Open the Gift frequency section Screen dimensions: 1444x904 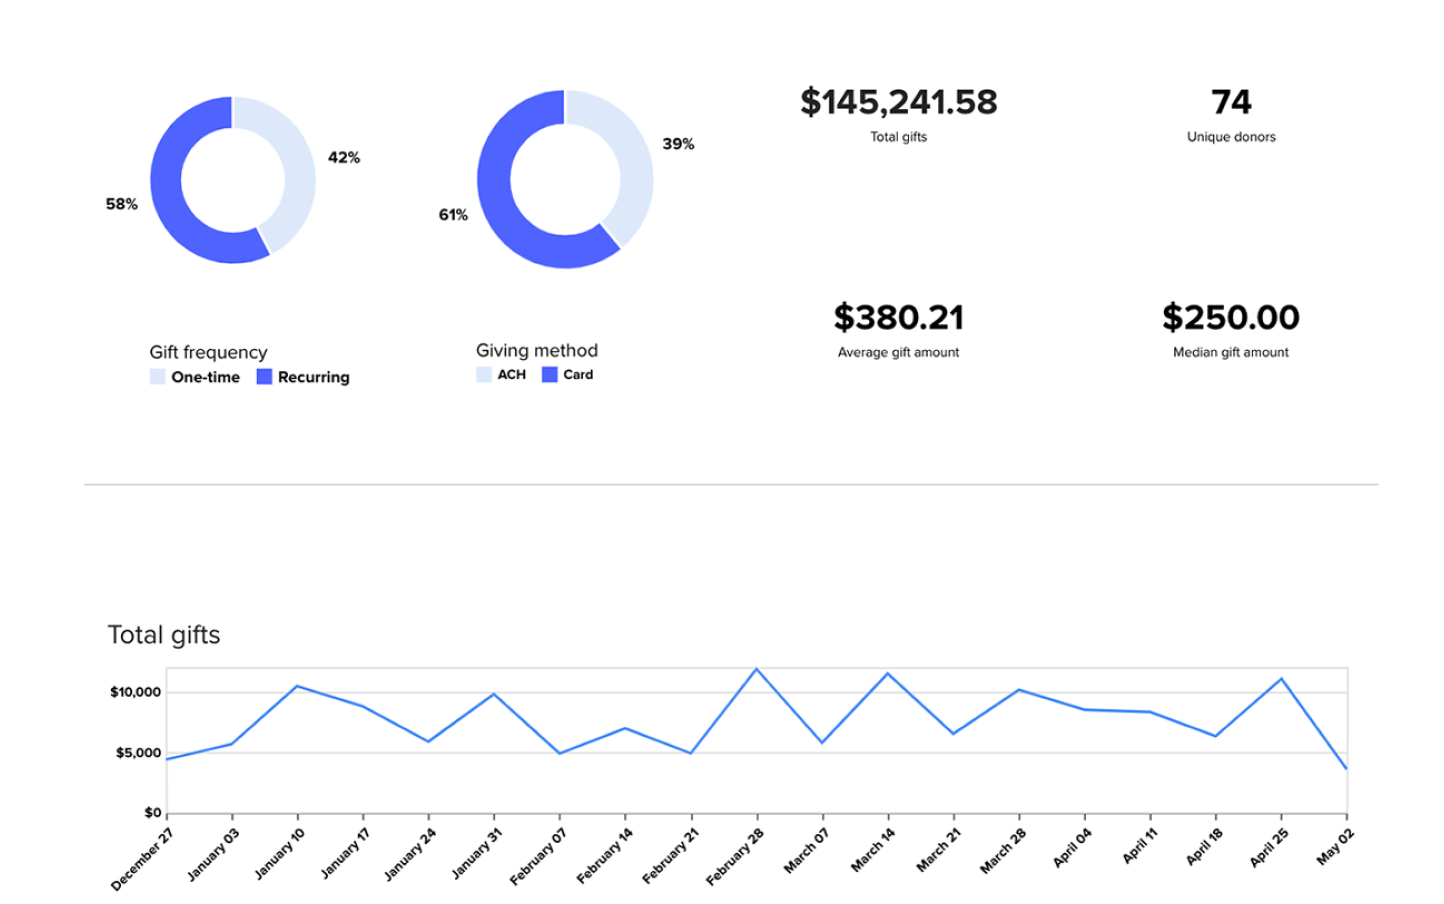[x=208, y=352]
